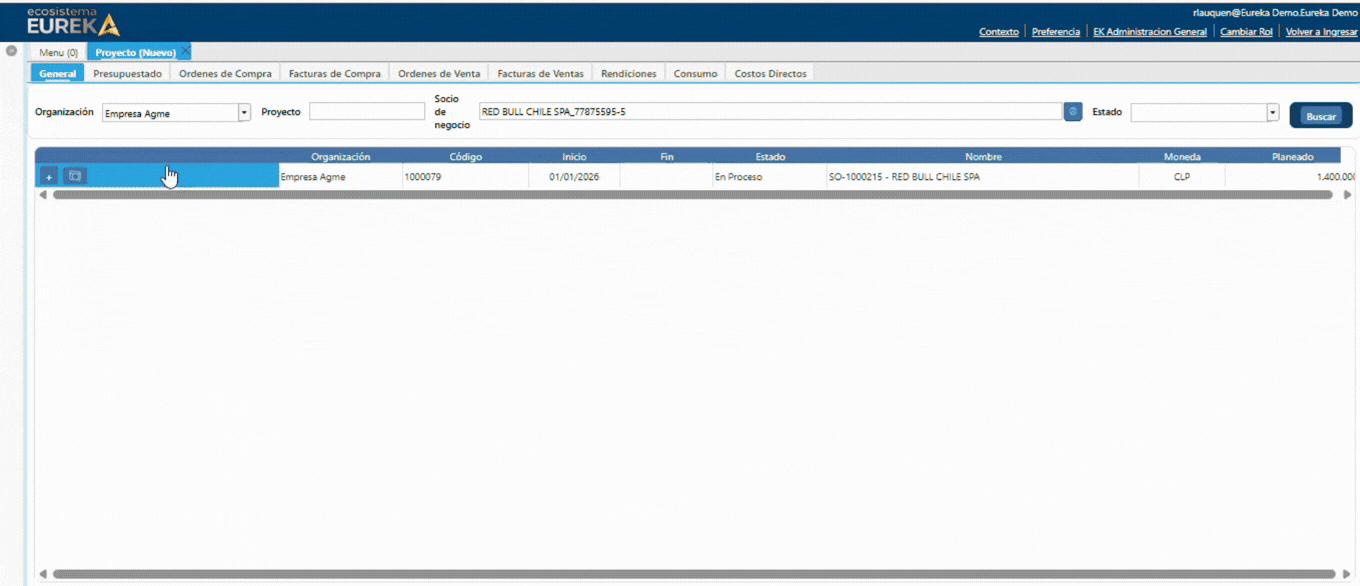1360x586 pixels.
Task: Open the Cambiar Rol link
Action: [1246, 32]
